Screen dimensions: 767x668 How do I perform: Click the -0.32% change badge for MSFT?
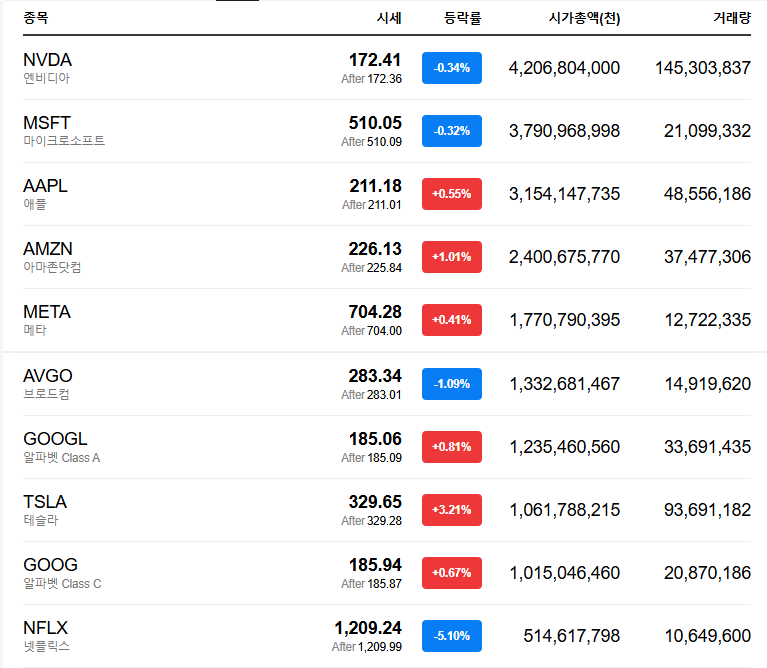(x=452, y=131)
